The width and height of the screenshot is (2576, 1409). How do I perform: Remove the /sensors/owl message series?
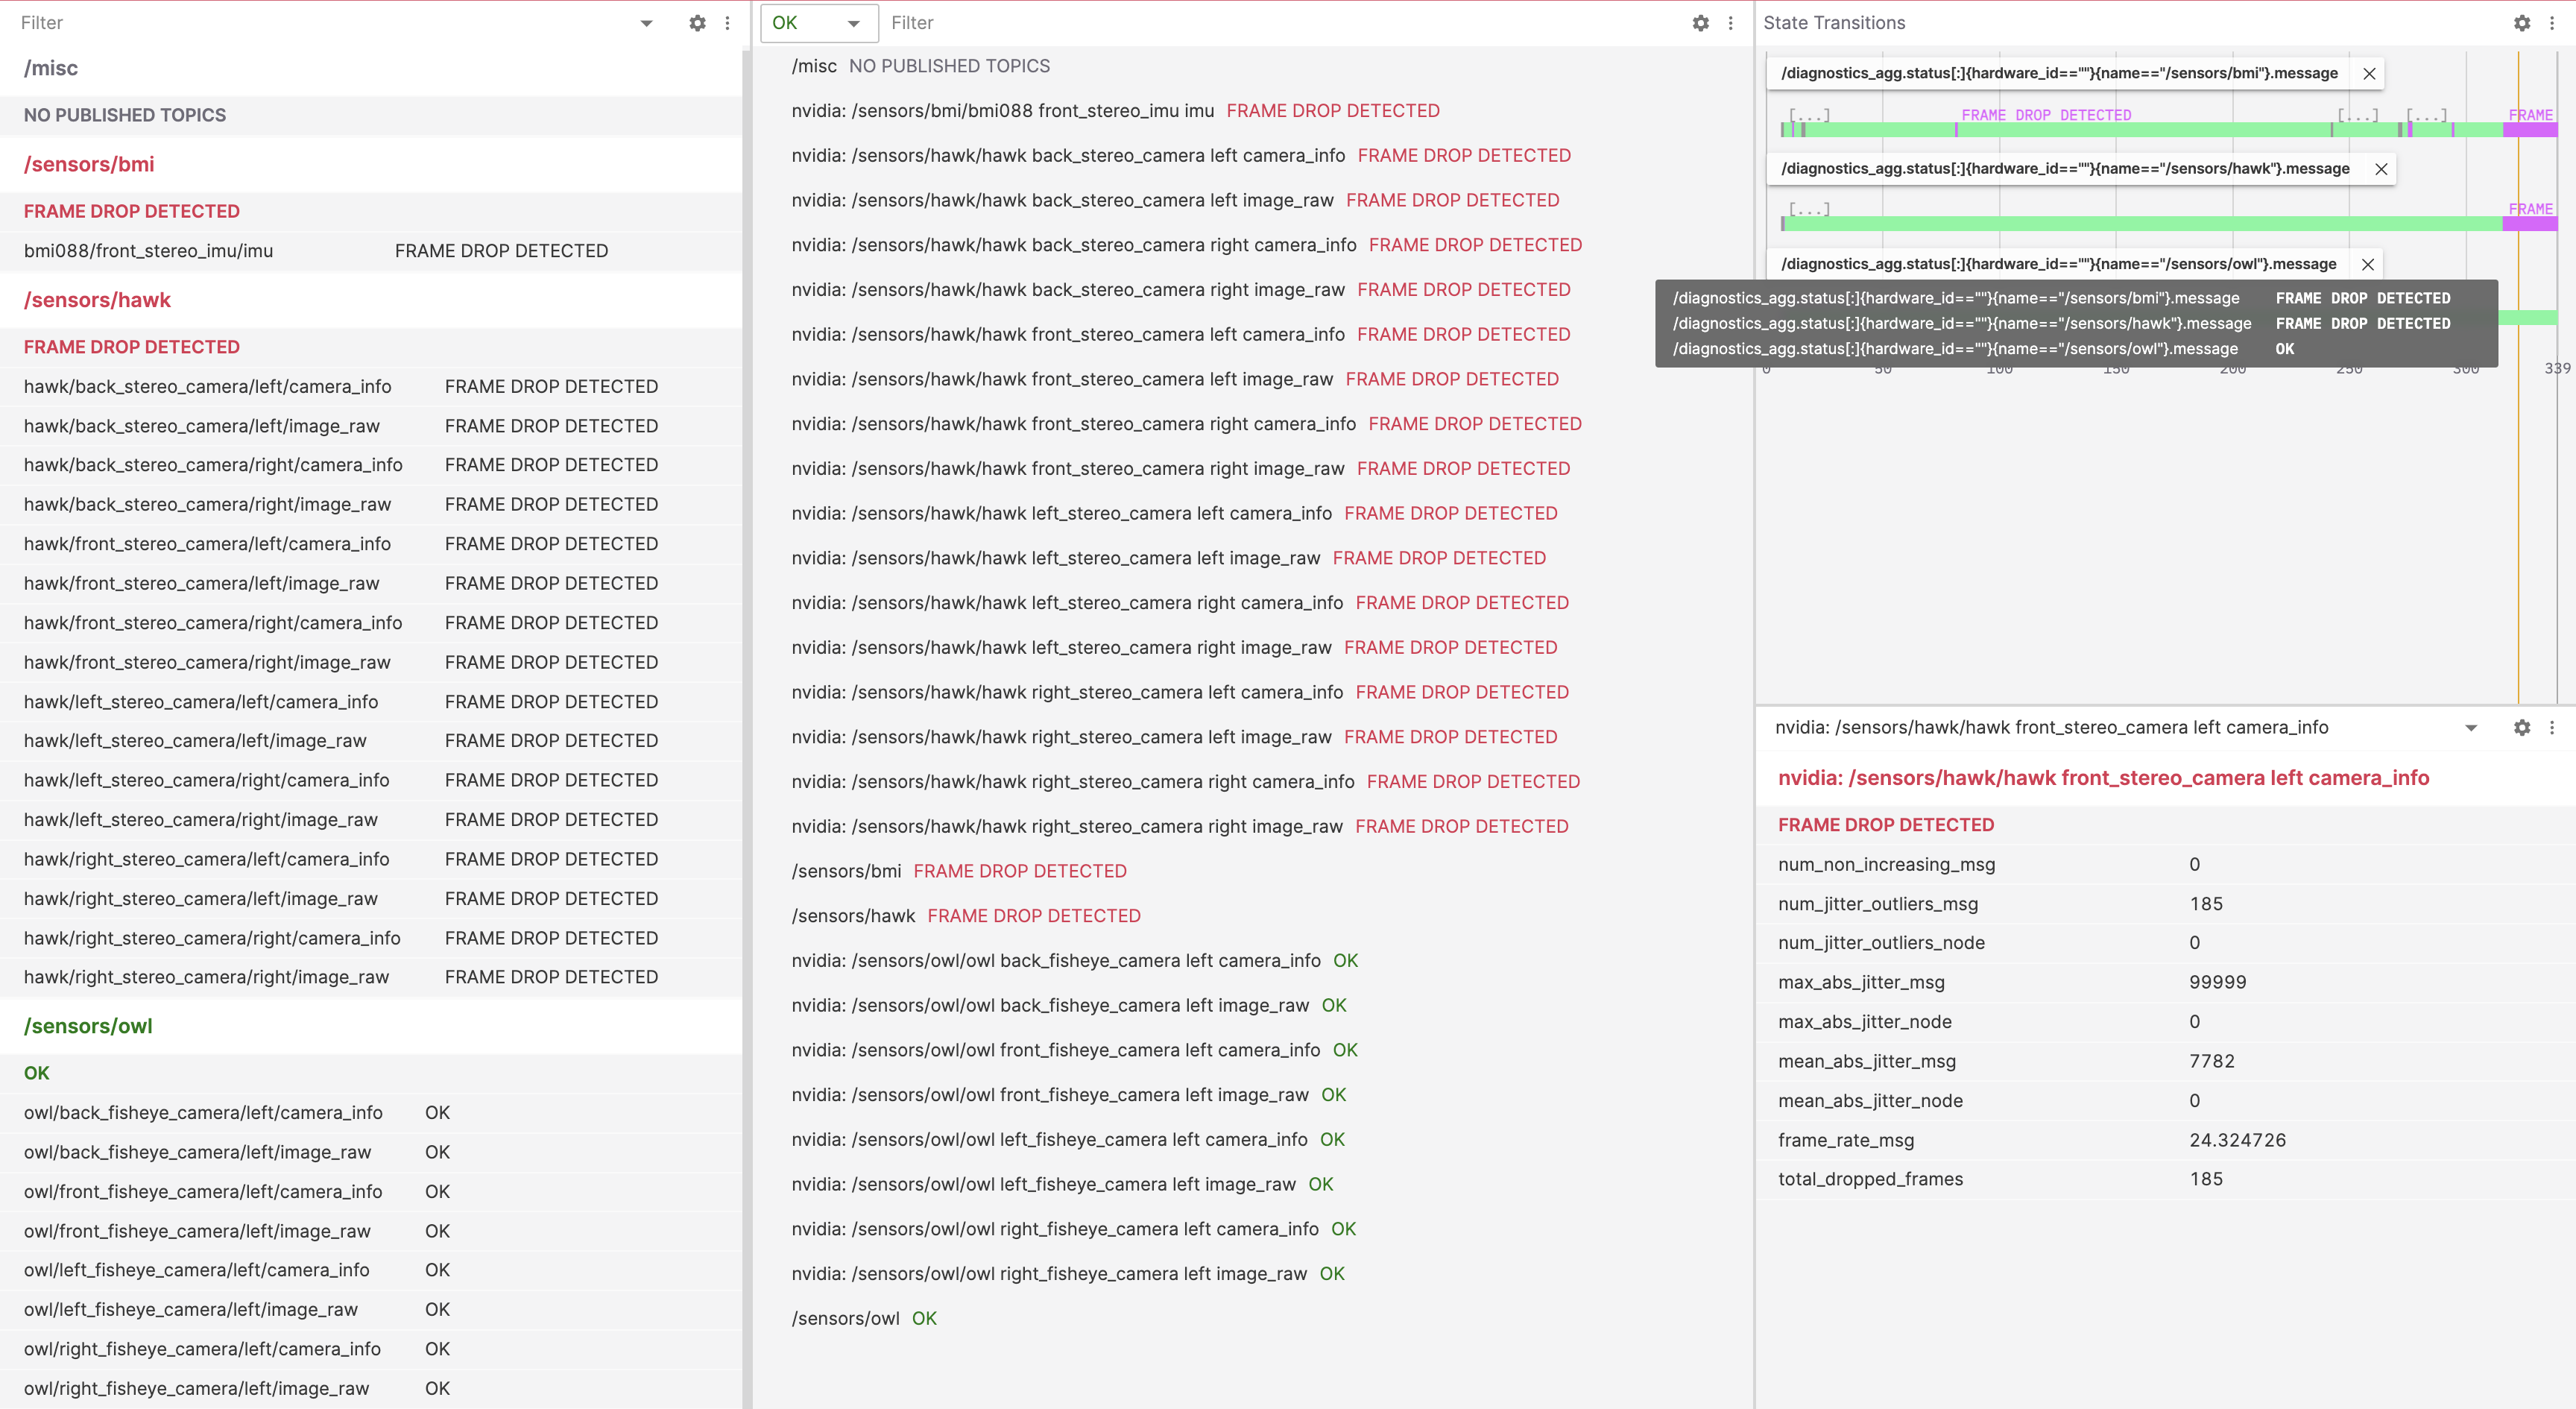click(x=2367, y=264)
